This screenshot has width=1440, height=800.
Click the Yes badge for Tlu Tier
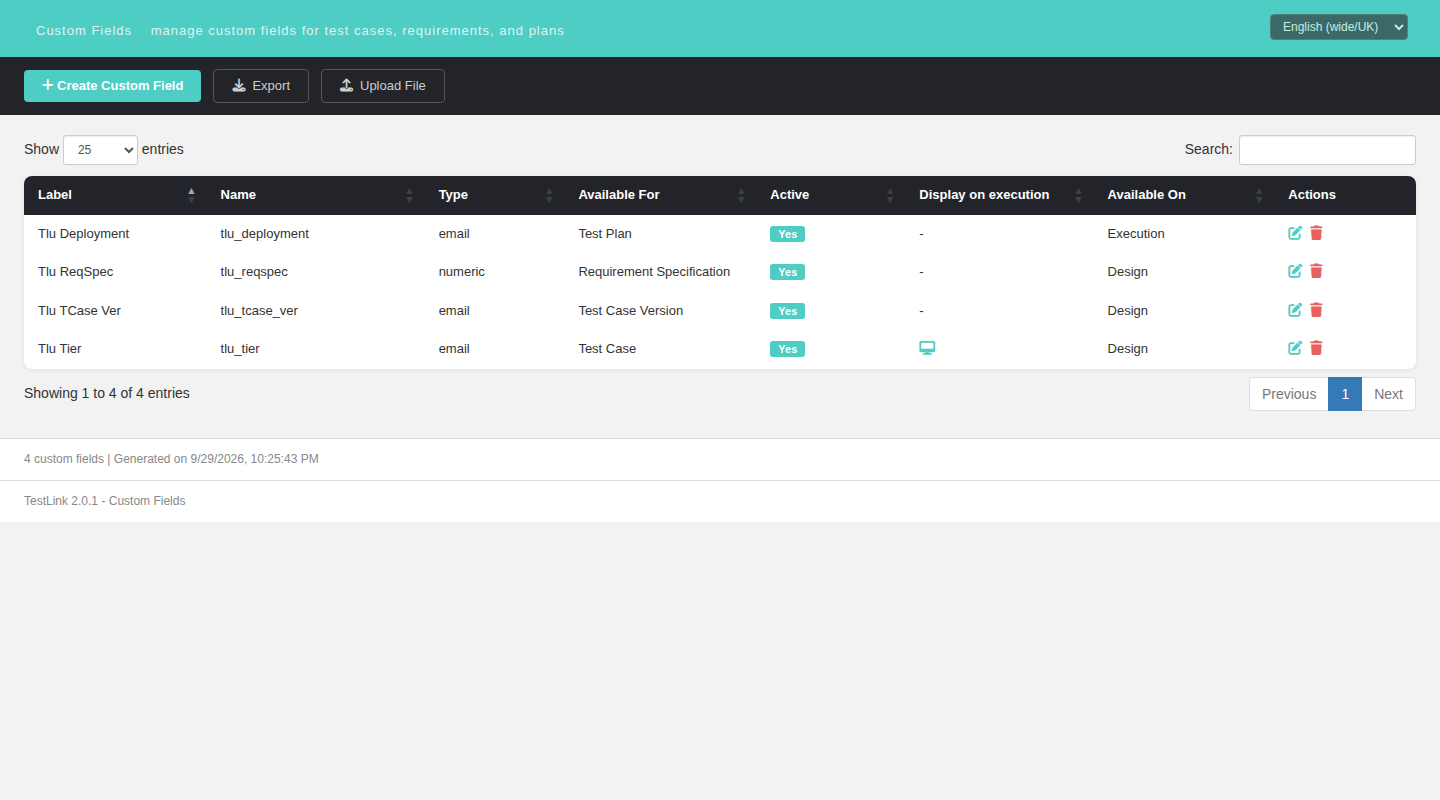click(x=787, y=349)
